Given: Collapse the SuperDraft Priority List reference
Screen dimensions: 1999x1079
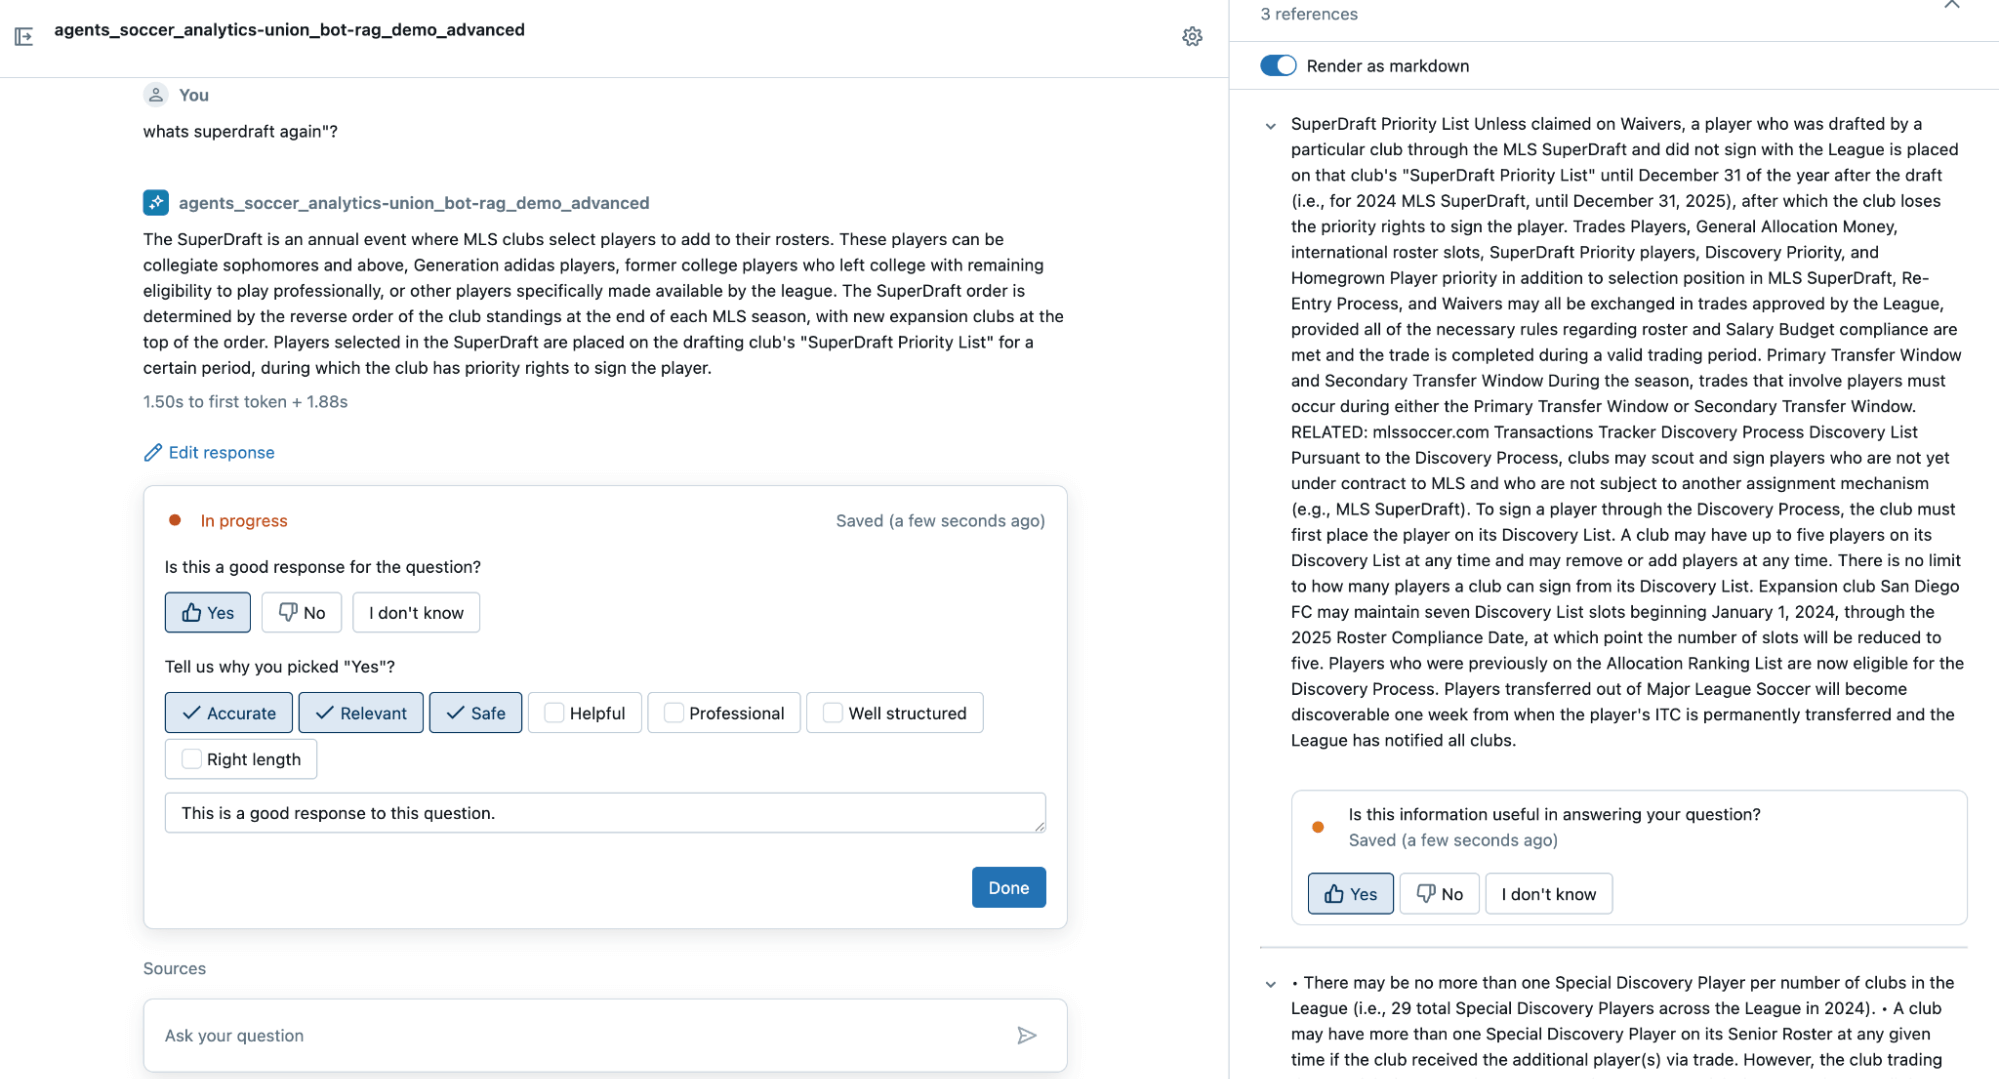Looking at the screenshot, I should (x=1271, y=126).
